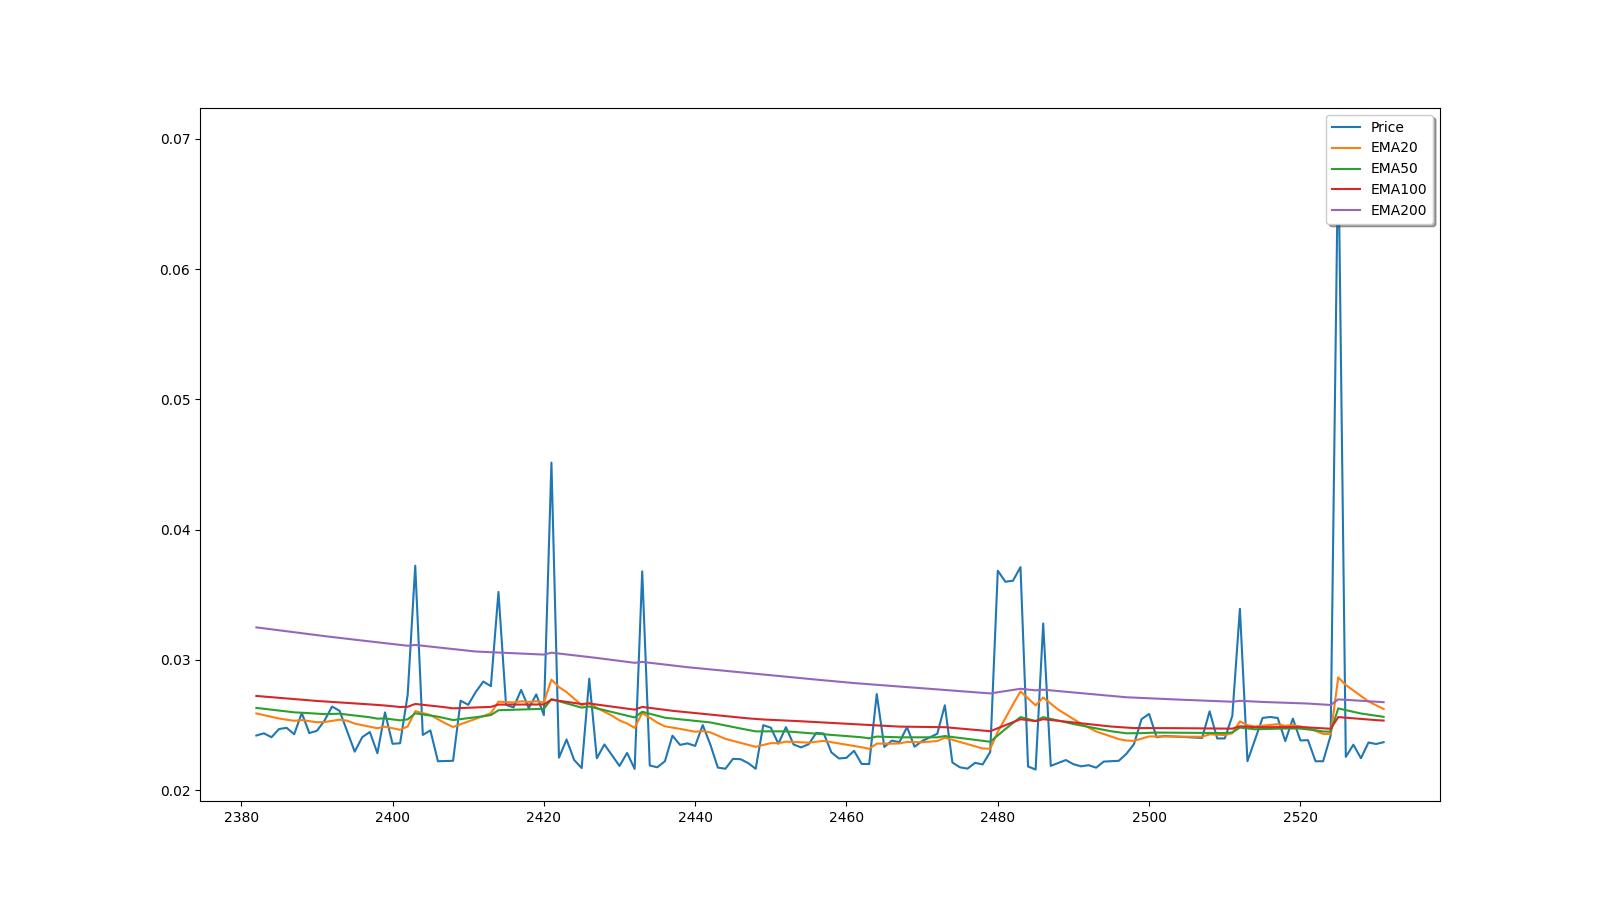The height and width of the screenshot is (900, 1600).
Task: Click the EMA200 legend label
Action: [x=1398, y=211]
